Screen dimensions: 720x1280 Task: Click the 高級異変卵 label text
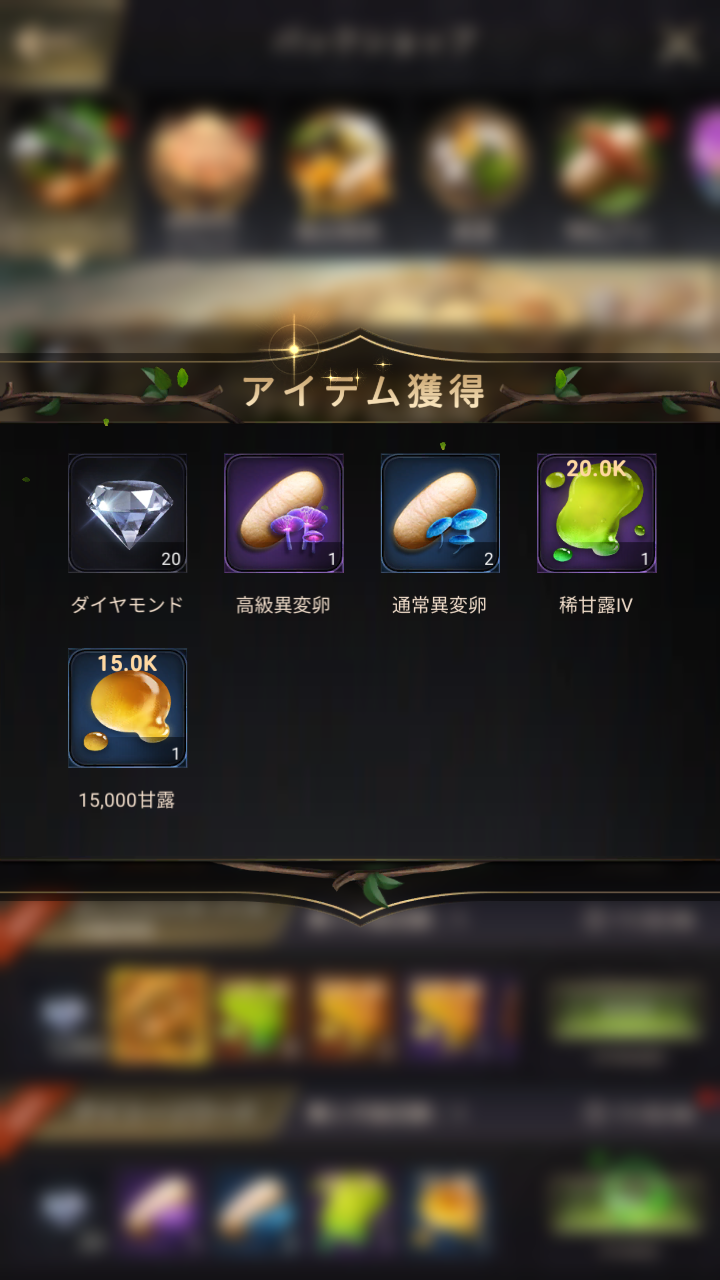coord(283,605)
